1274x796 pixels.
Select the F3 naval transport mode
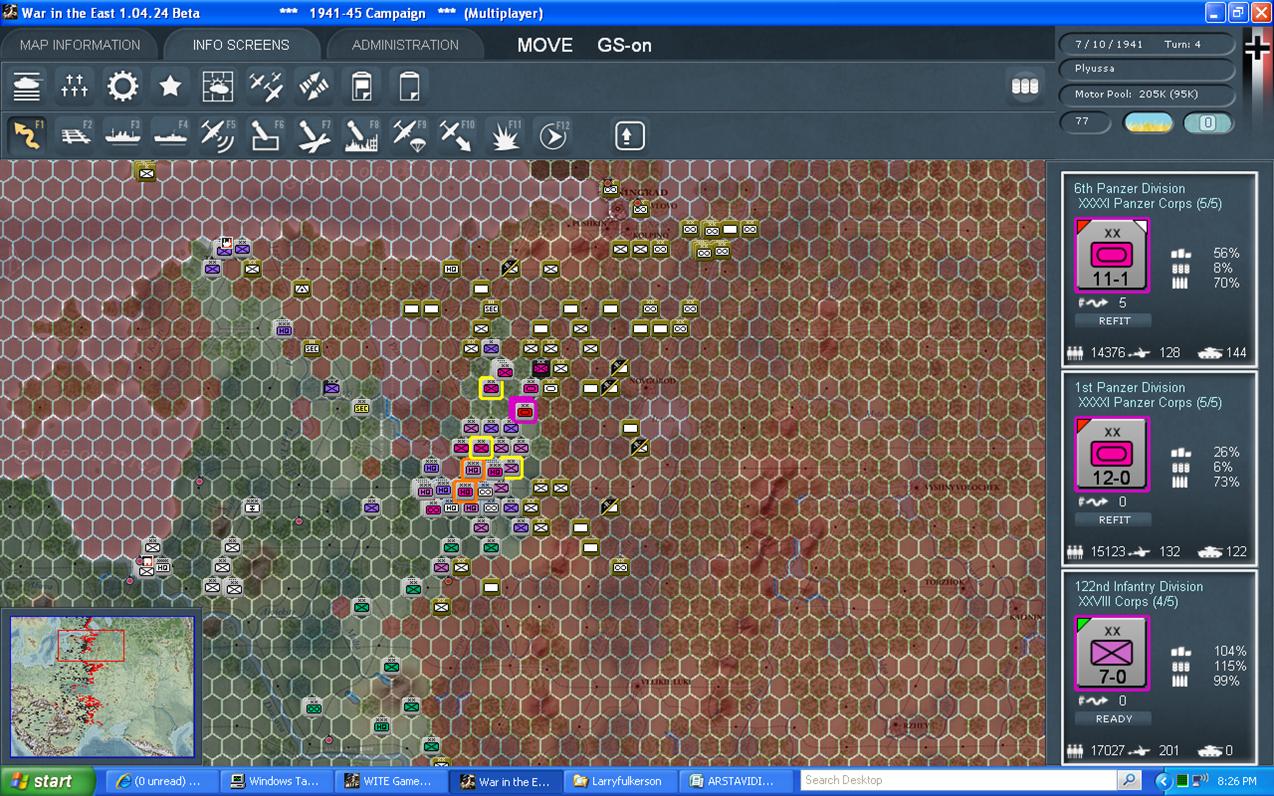point(123,135)
